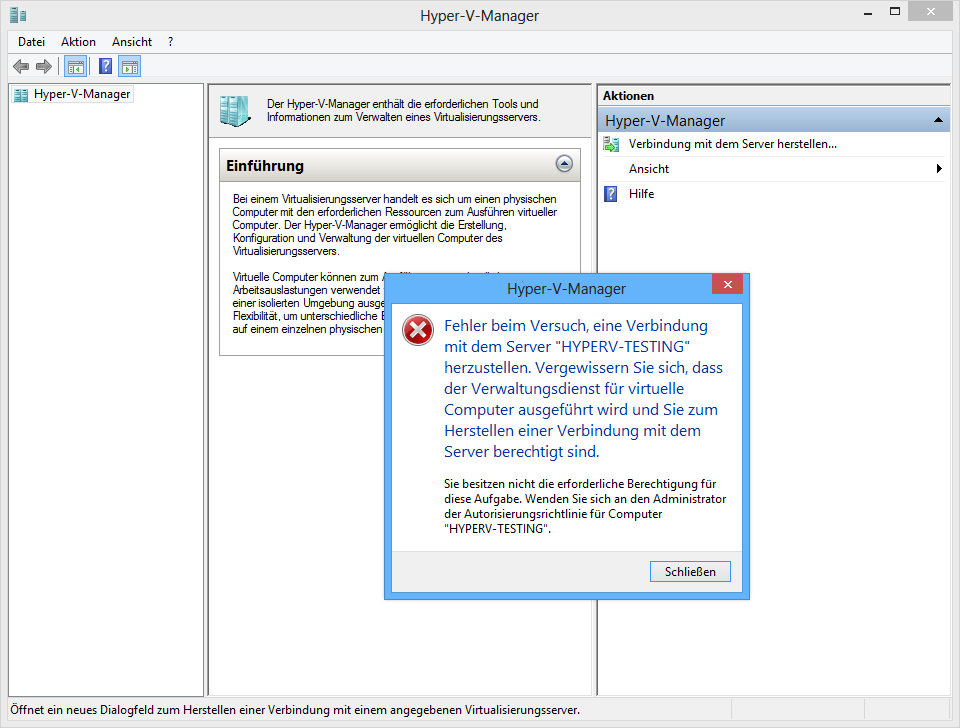Open the Aktion menu
This screenshot has height=728, width=960.
tap(78, 42)
